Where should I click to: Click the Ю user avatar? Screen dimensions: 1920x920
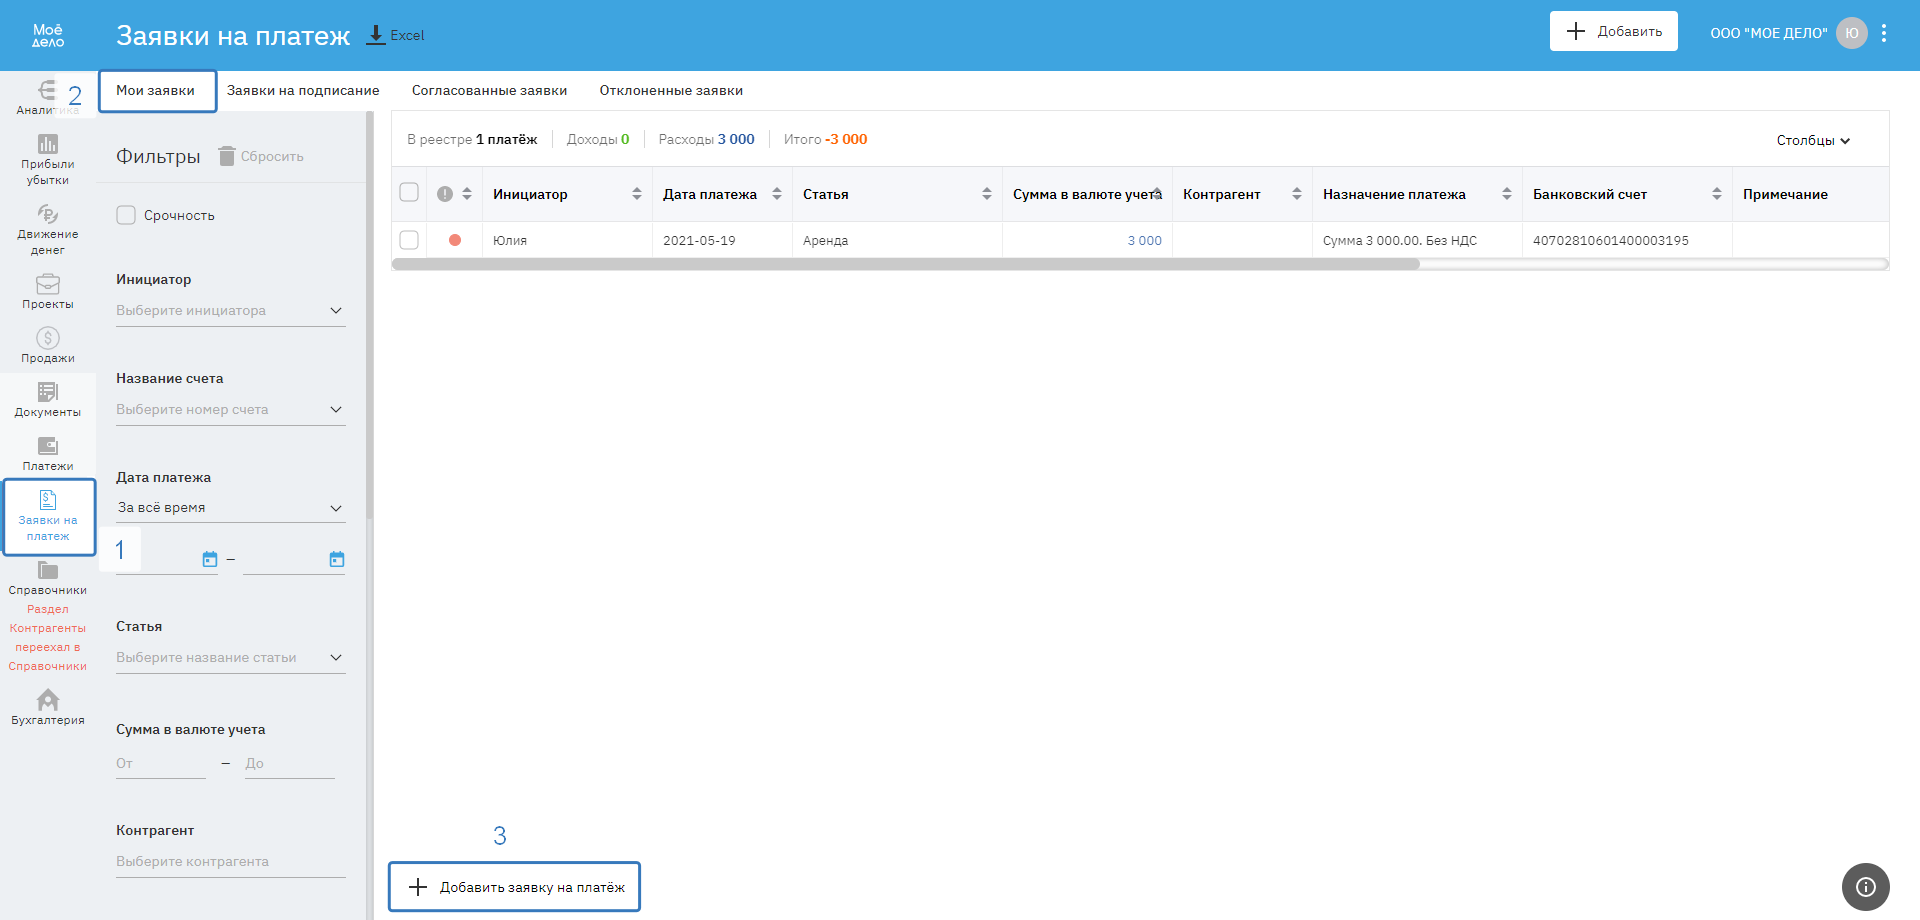1852,33
